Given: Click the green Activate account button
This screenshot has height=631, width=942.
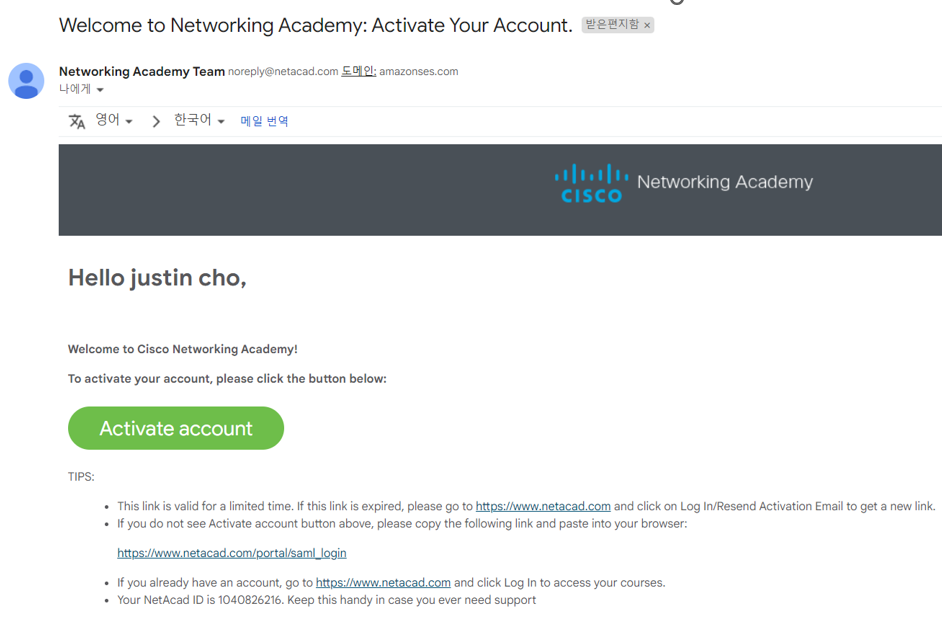Looking at the screenshot, I should click(x=176, y=428).
